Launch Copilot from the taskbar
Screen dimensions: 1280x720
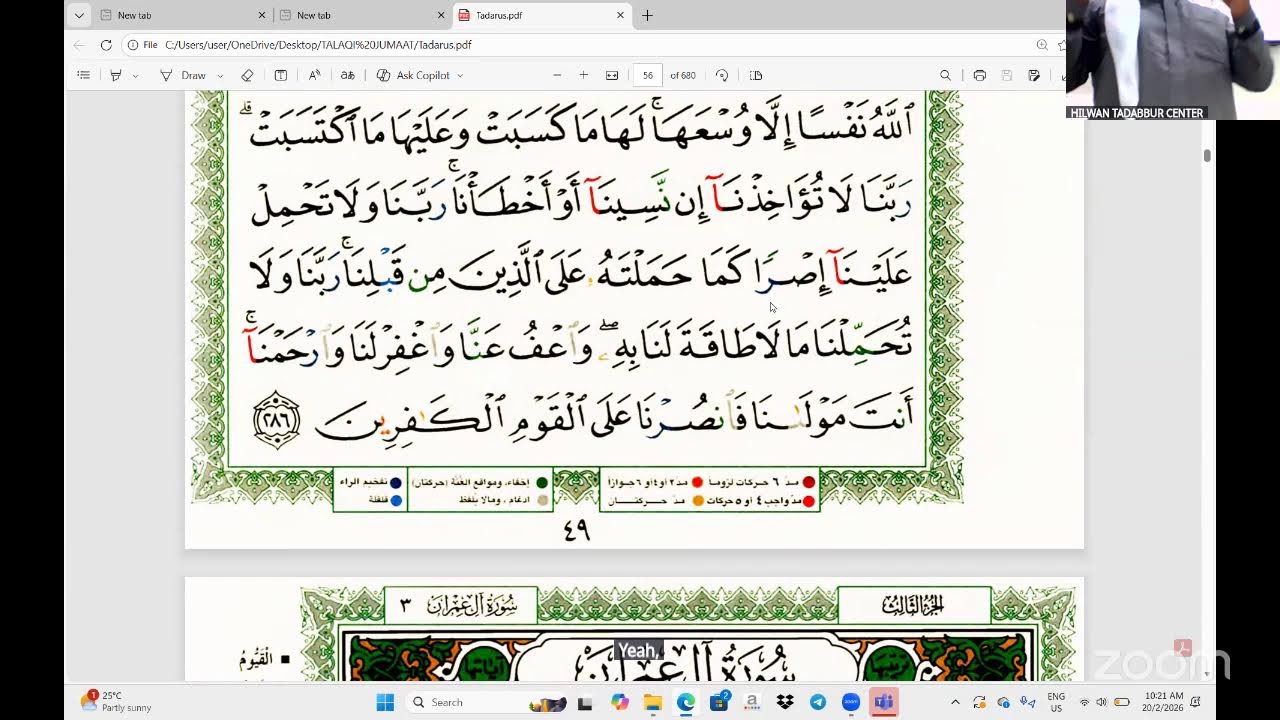click(620, 703)
